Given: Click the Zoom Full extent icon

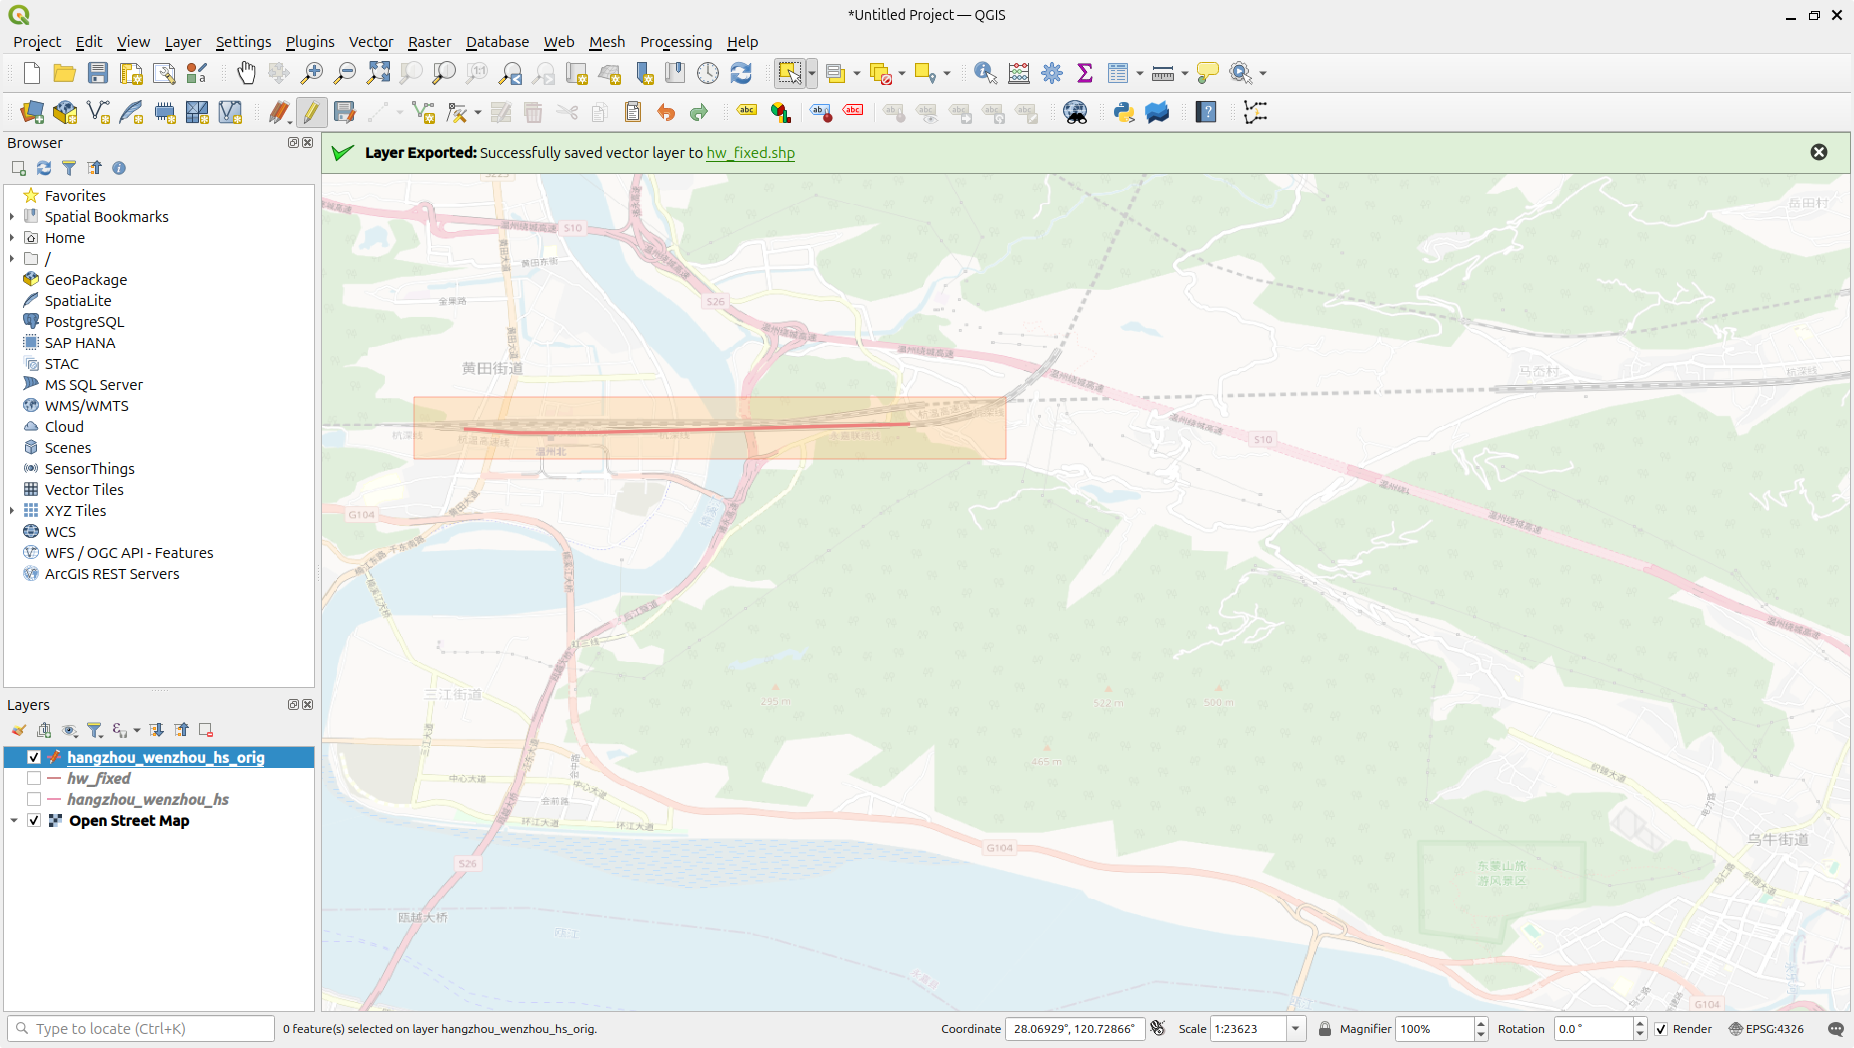Looking at the screenshot, I should tap(378, 73).
